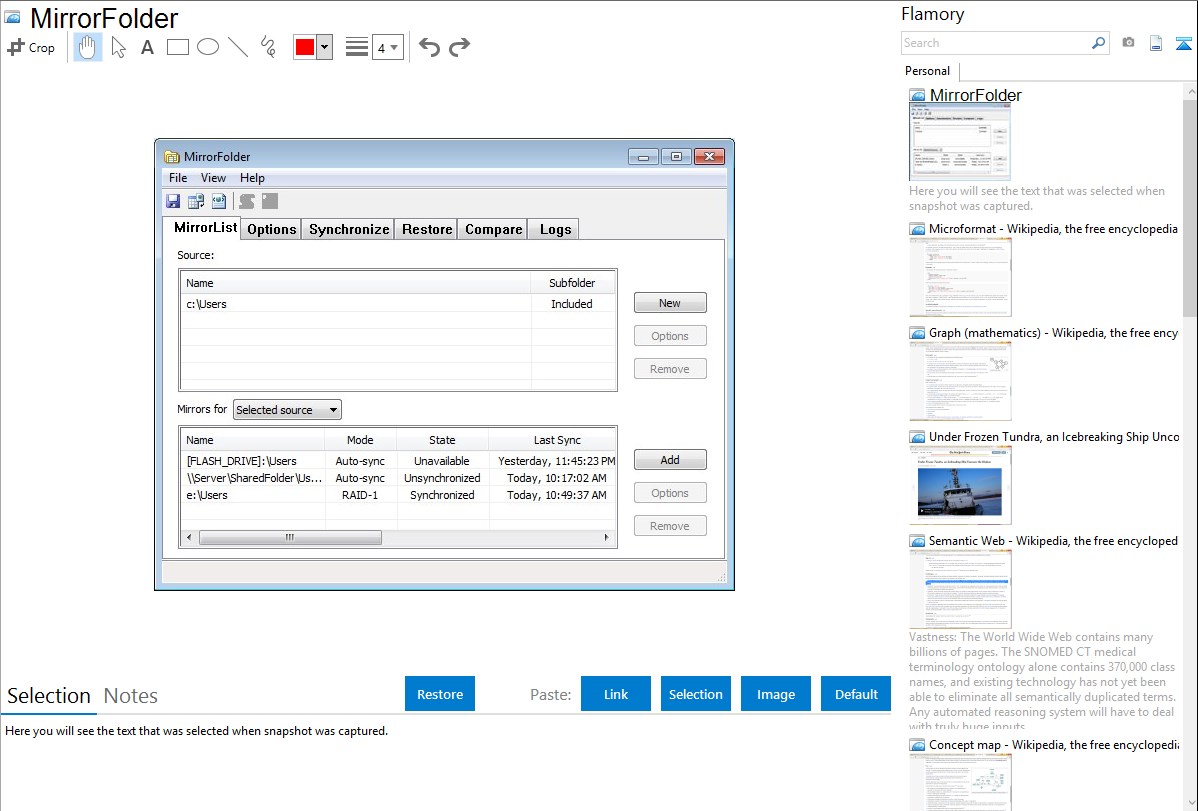Click the camera capture icon

click(1128, 43)
